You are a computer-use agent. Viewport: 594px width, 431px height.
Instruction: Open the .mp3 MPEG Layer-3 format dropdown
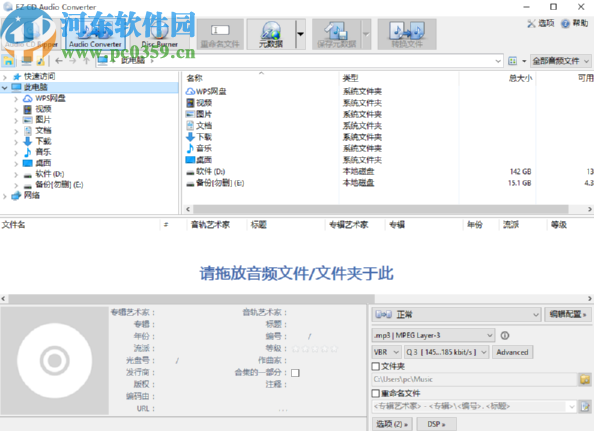click(x=433, y=336)
